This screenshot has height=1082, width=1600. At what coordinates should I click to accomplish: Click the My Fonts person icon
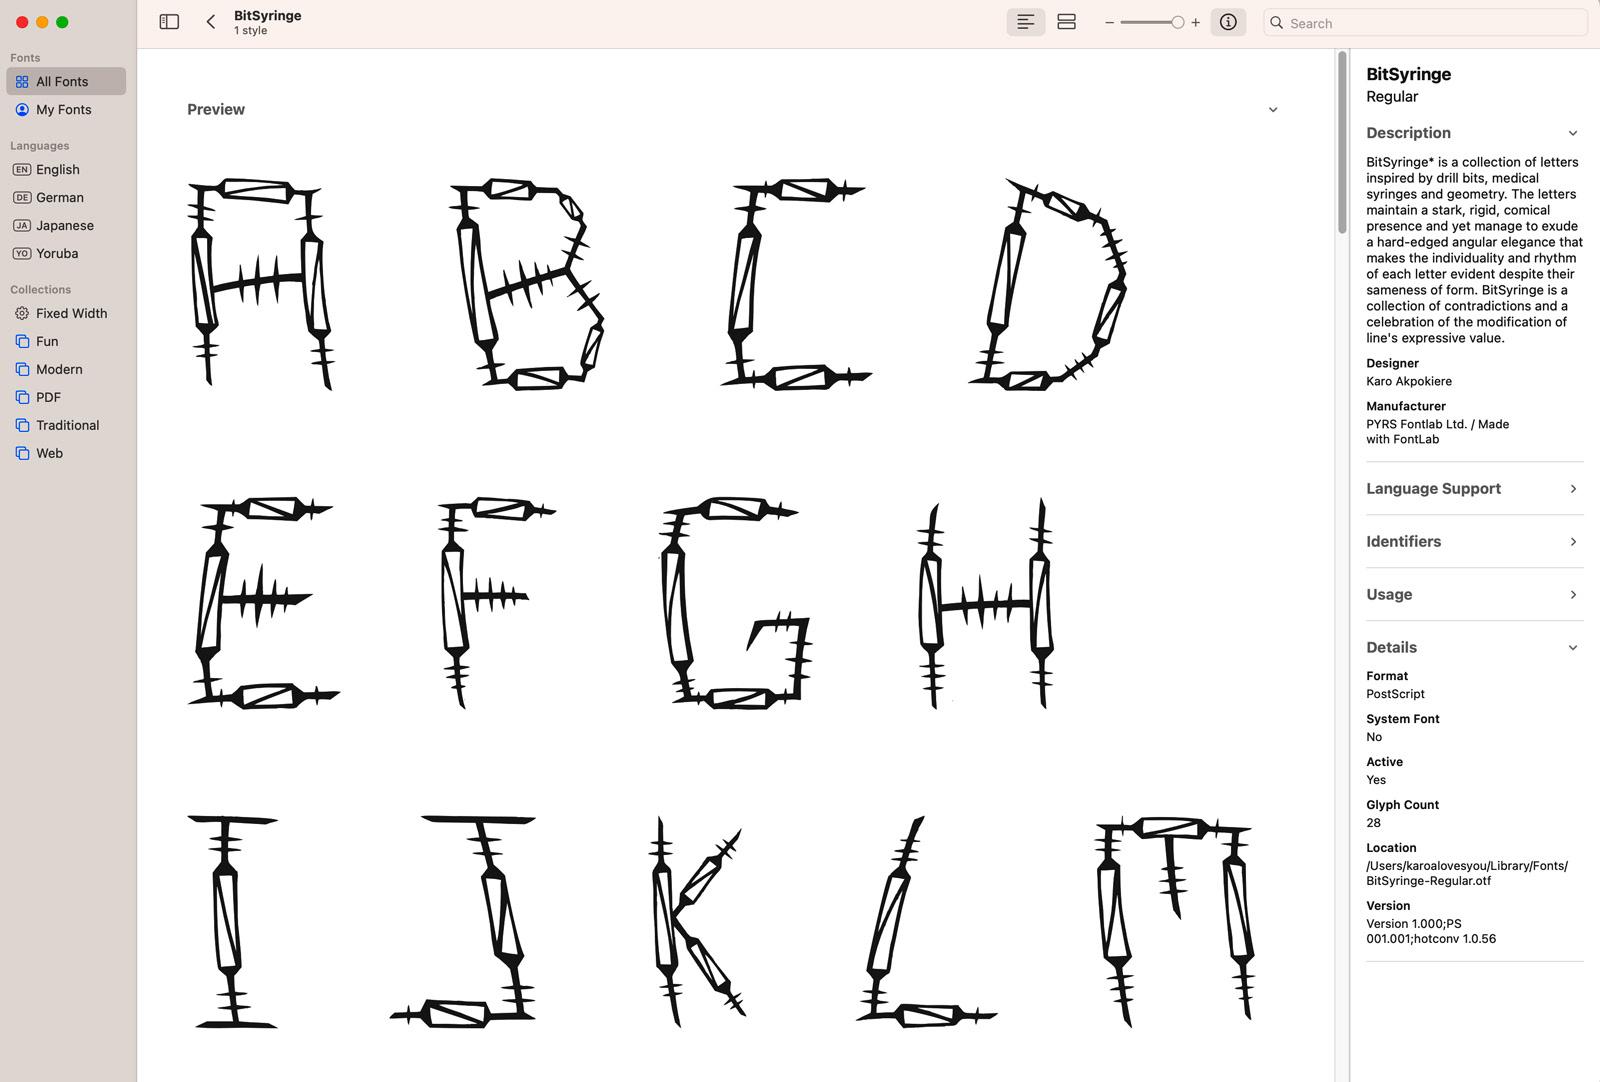(x=22, y=110)
